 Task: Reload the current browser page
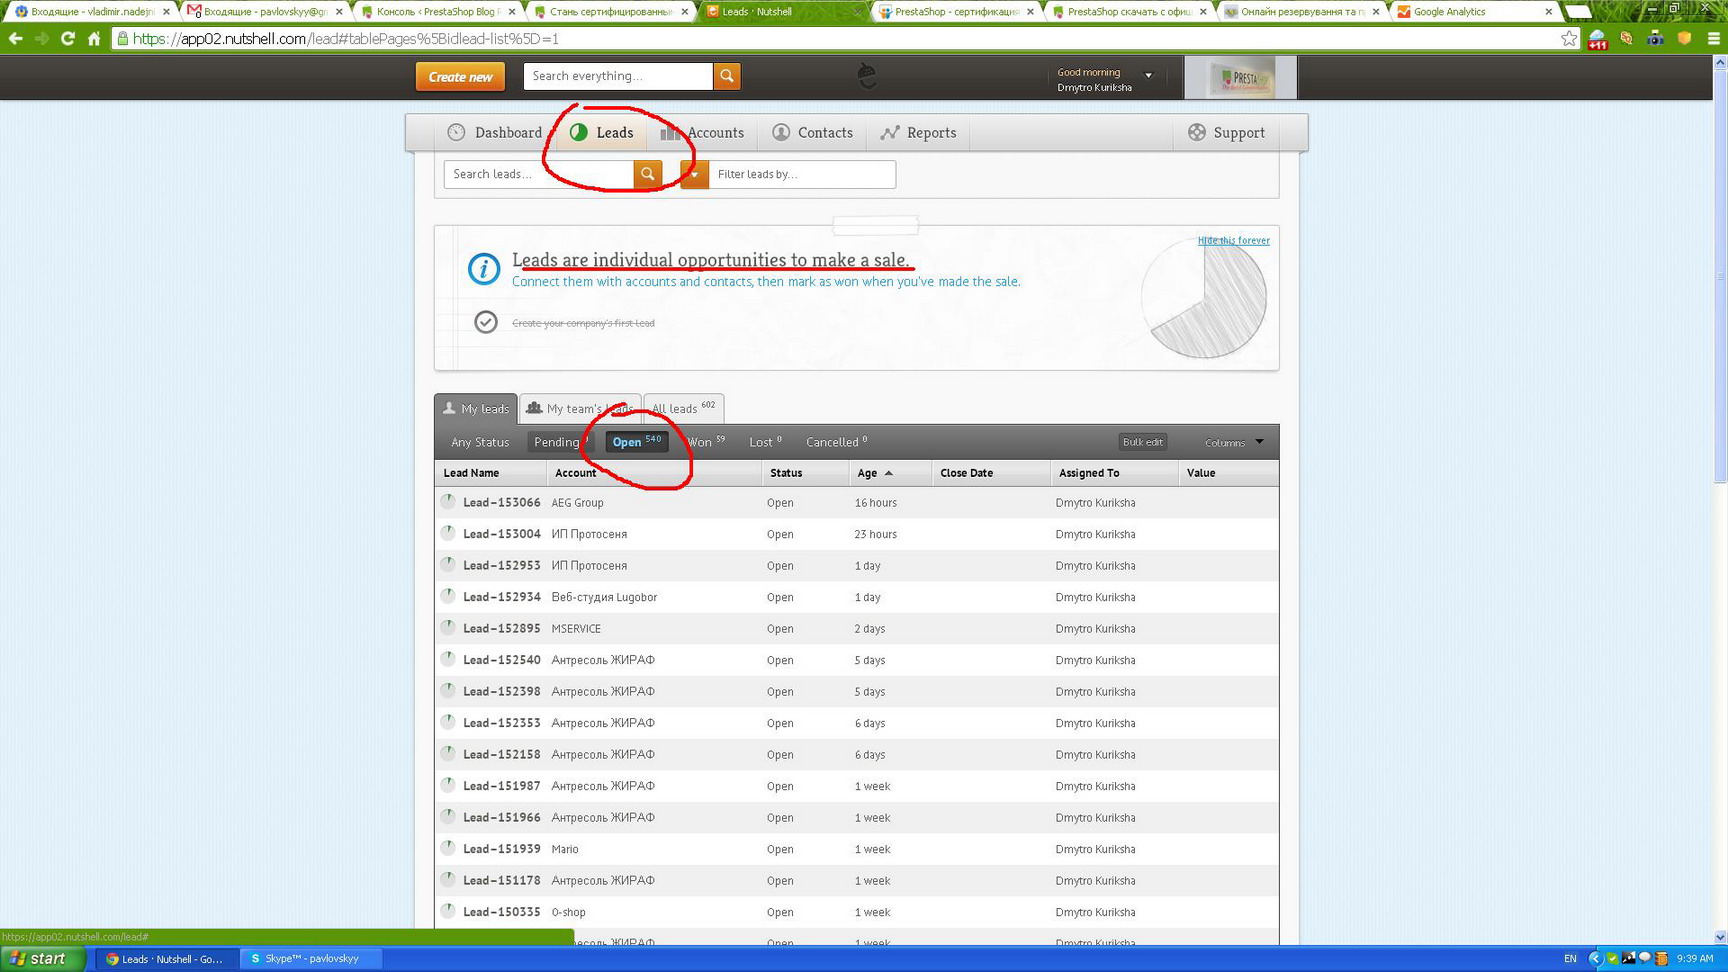[x=68, y=39]
